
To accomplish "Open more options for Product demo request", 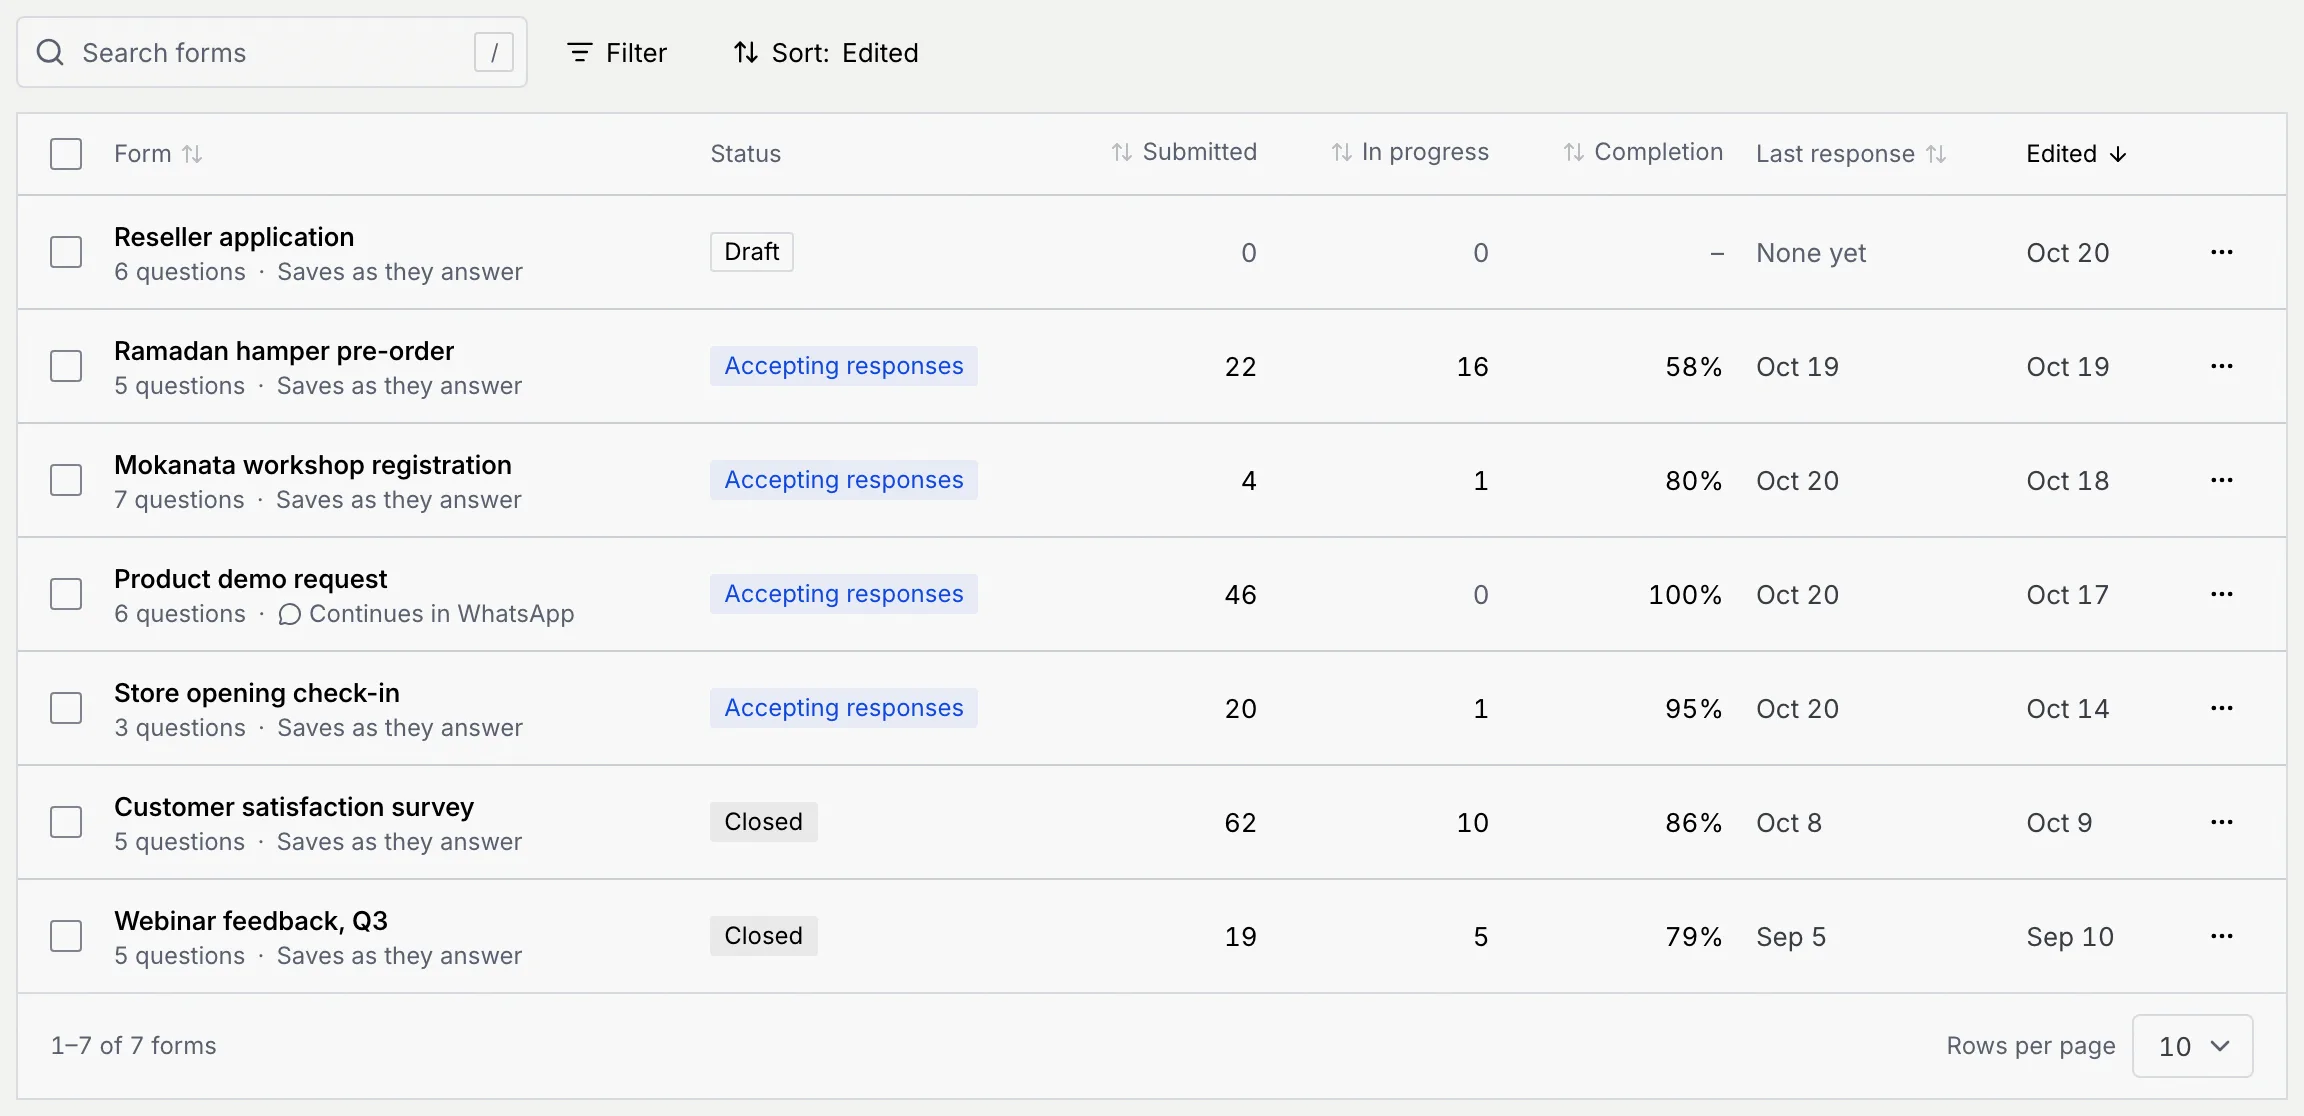I will point(2222,594).
